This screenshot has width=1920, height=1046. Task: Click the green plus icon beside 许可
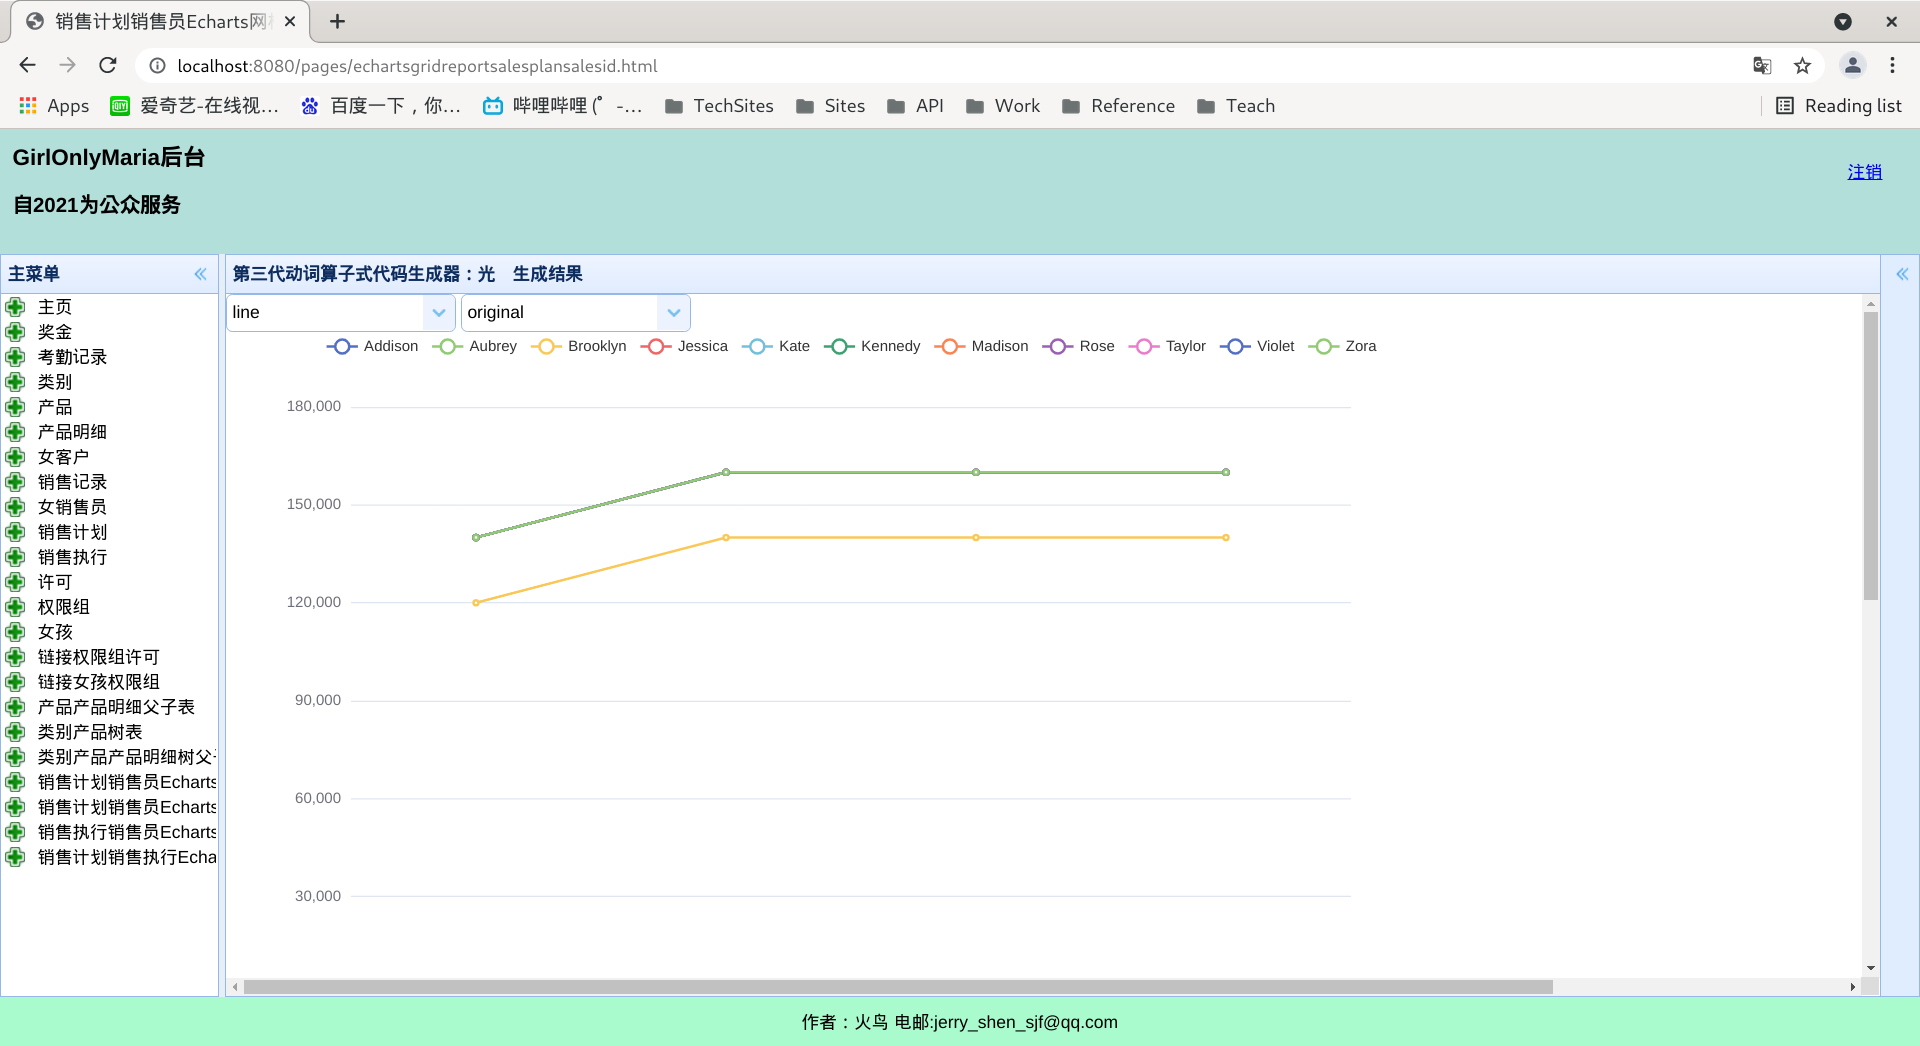click(x=15, y=582)
